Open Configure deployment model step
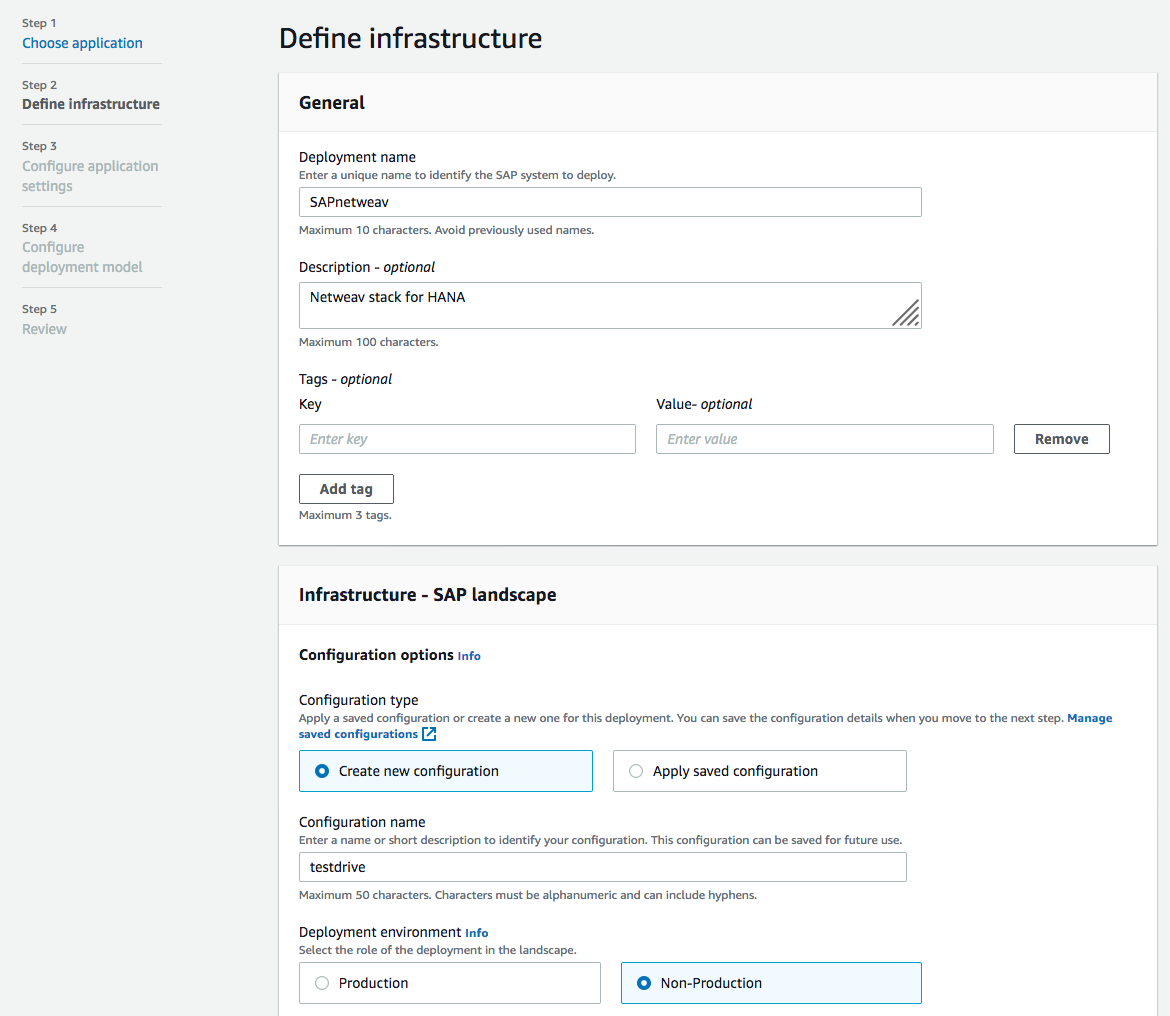Viewport: 1170px width, 1016px height. click(82, 257)
